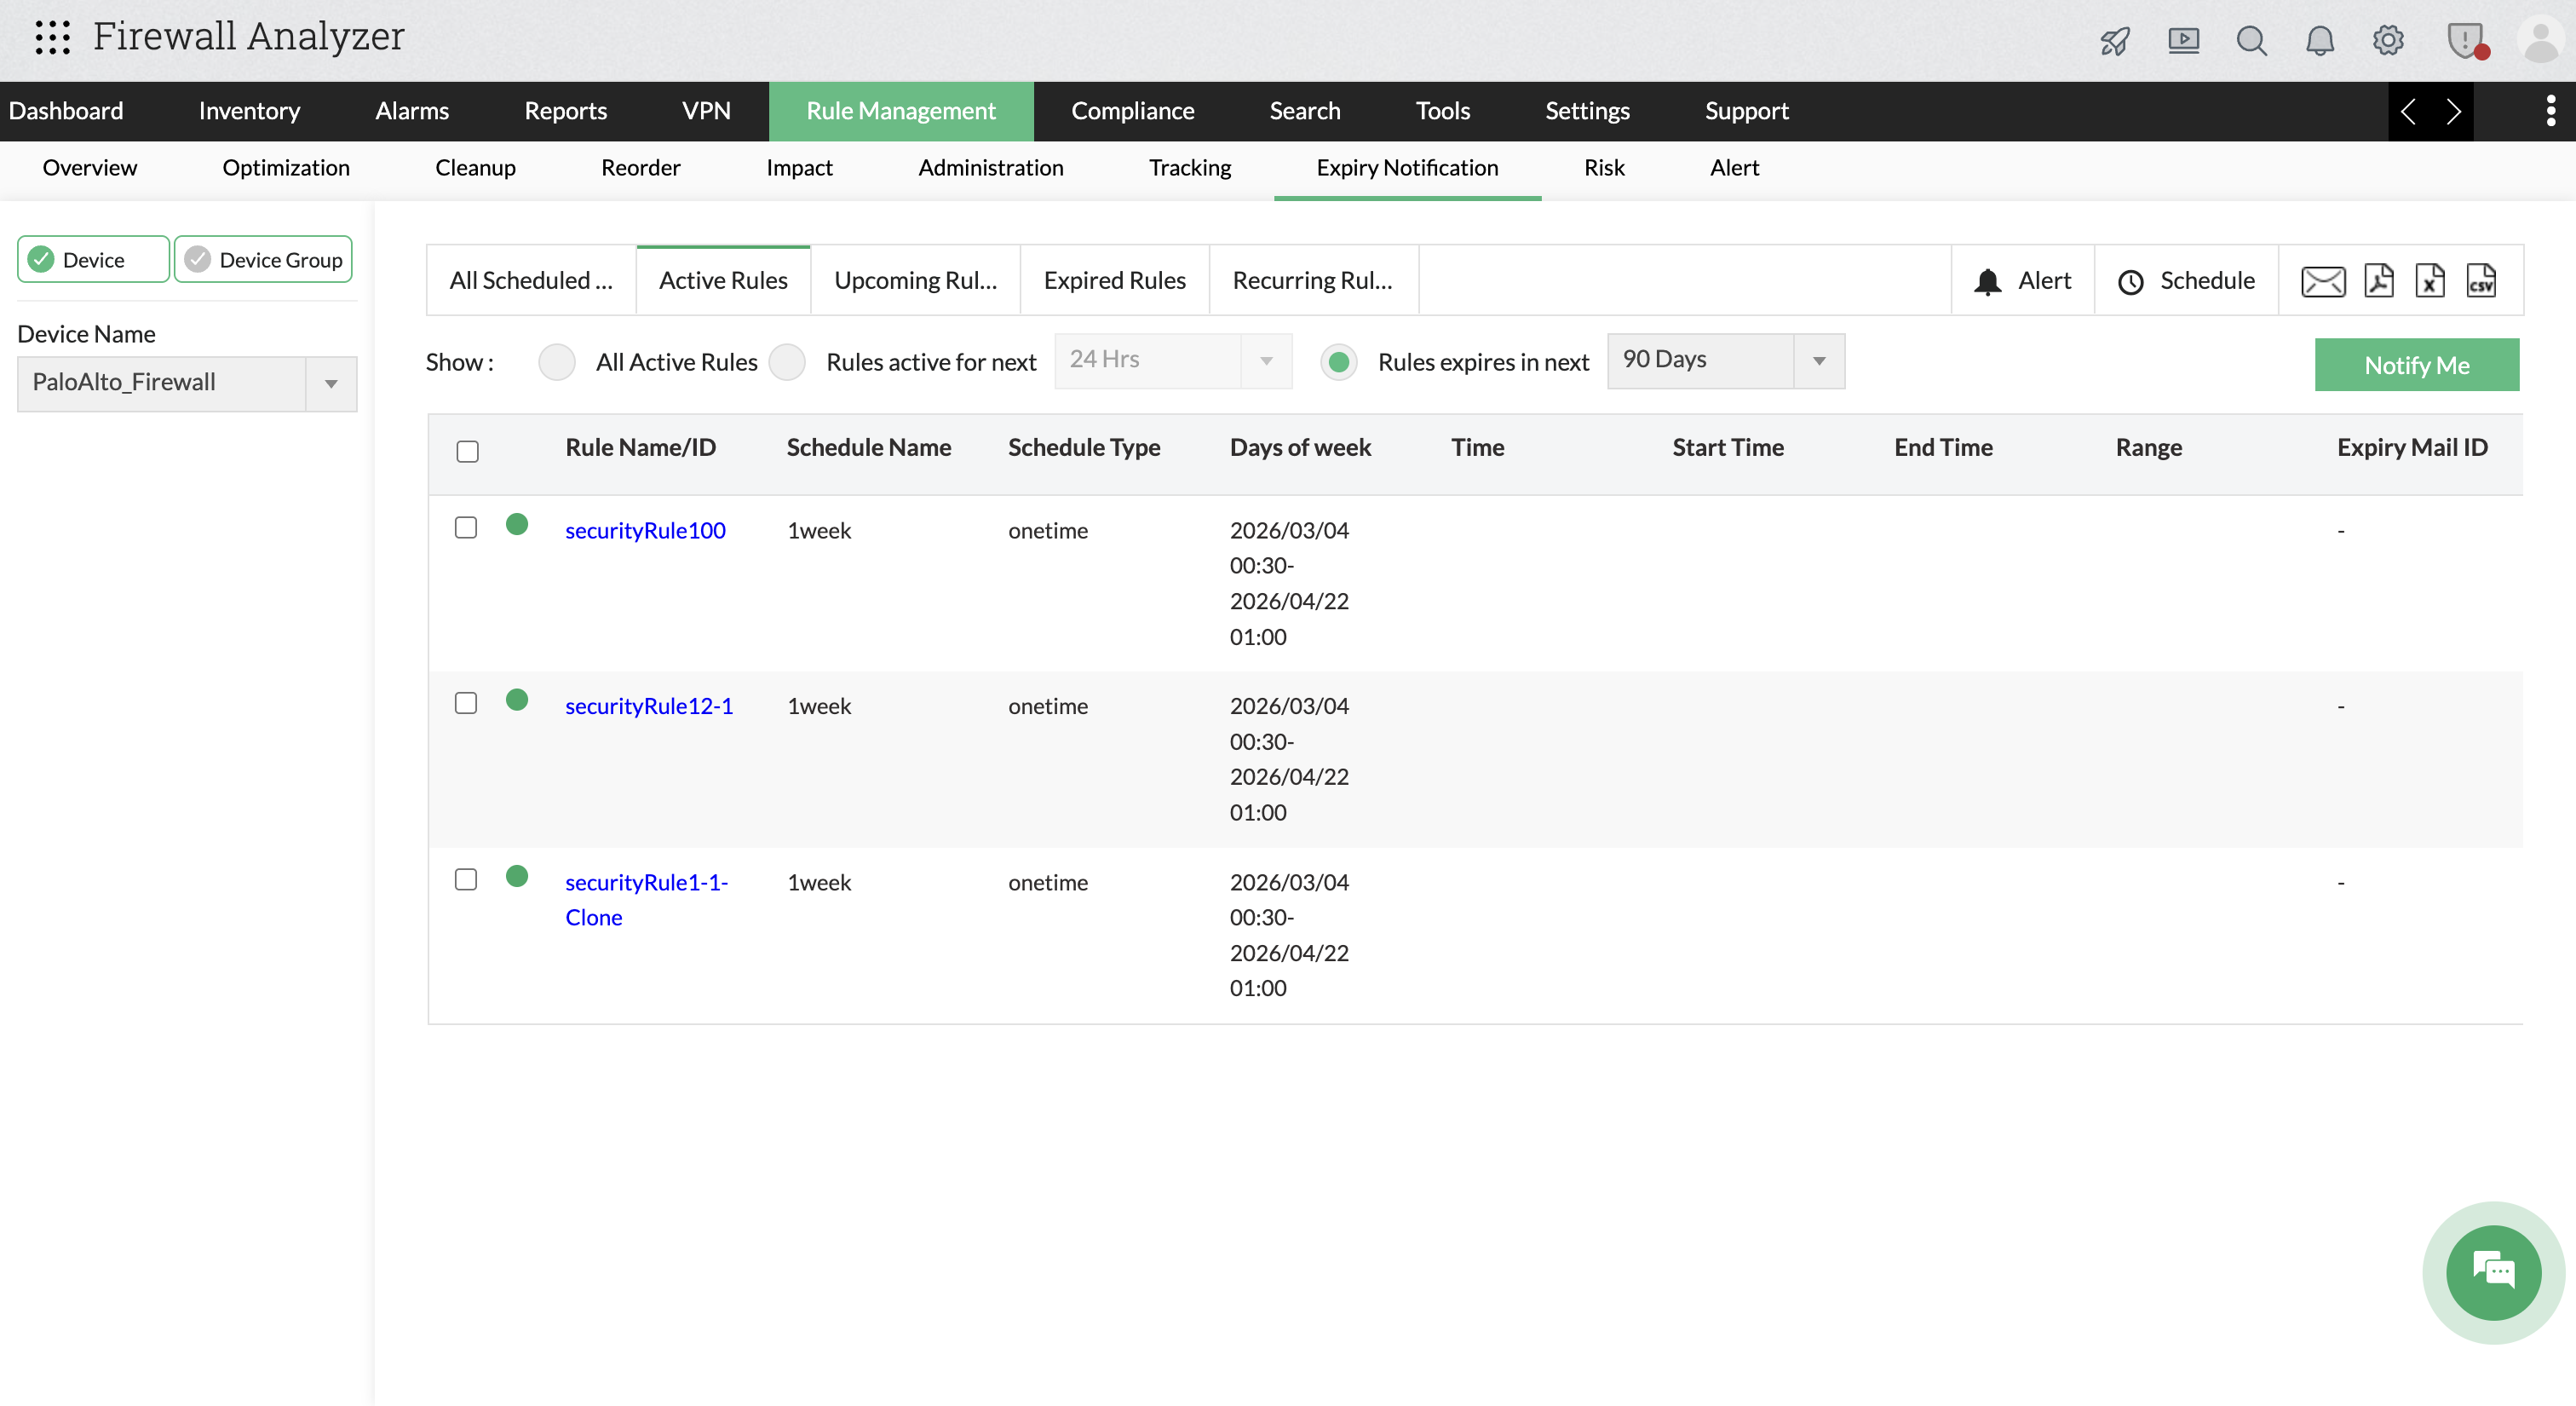Open the Compliance tab
2576x1406 pixels.
point(1133,111)
